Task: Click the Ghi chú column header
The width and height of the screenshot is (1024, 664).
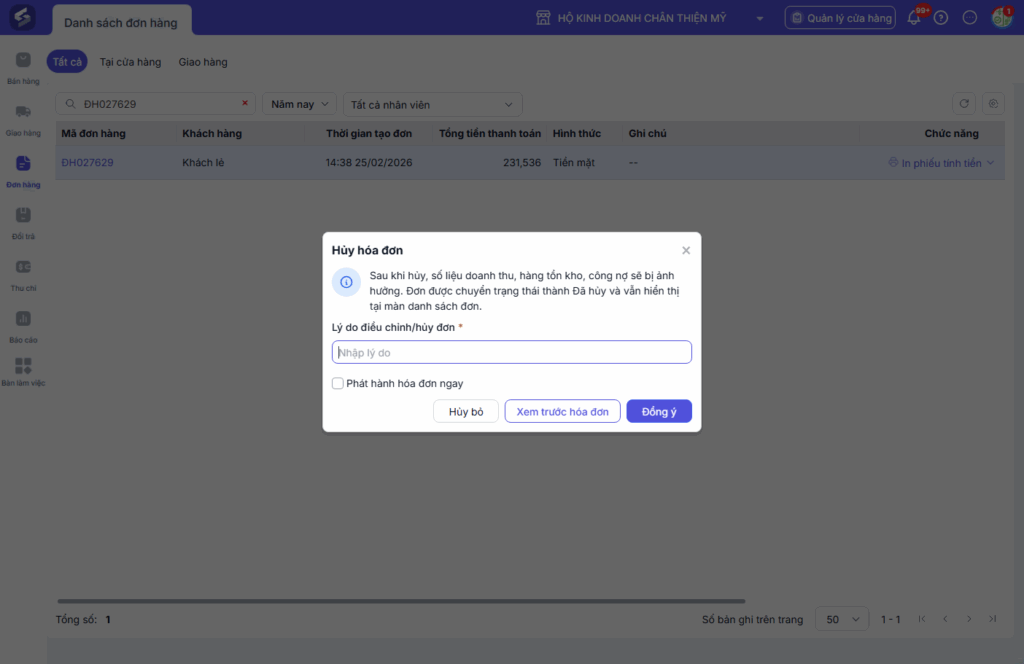Action: coord(647,133)
